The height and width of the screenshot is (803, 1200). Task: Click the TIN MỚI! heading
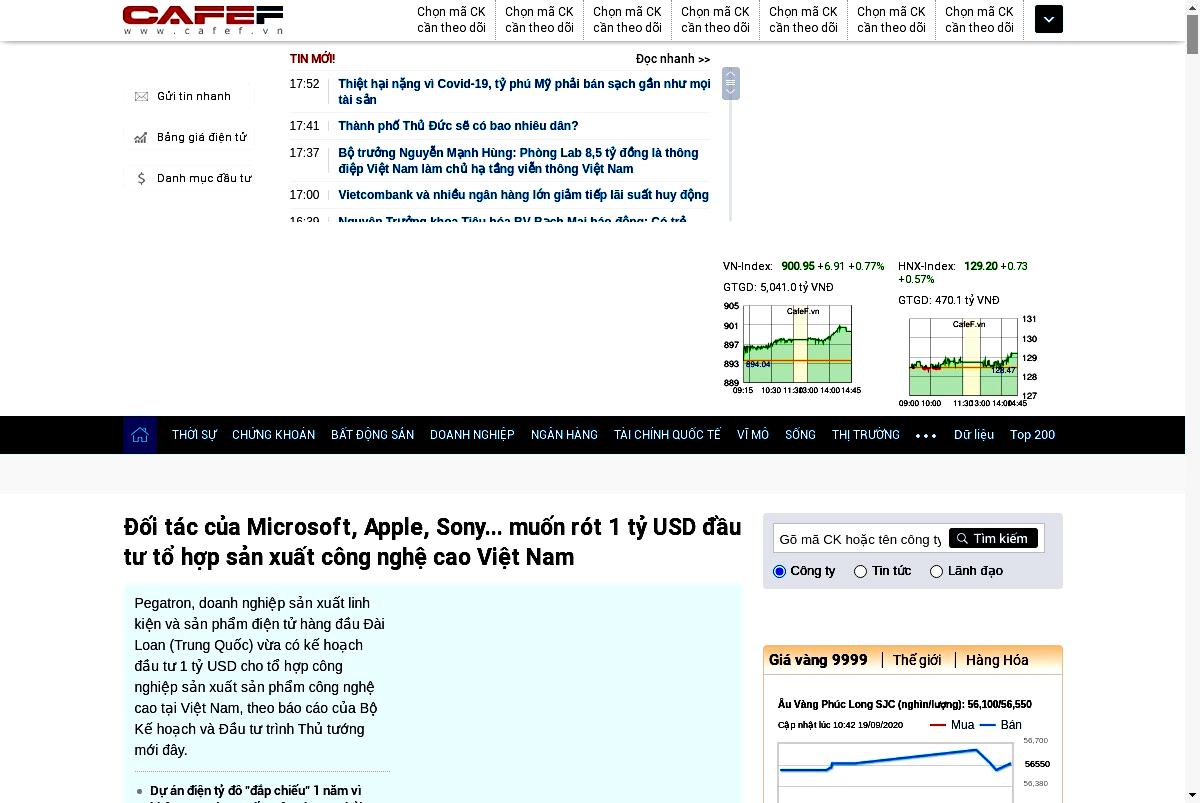312,59
